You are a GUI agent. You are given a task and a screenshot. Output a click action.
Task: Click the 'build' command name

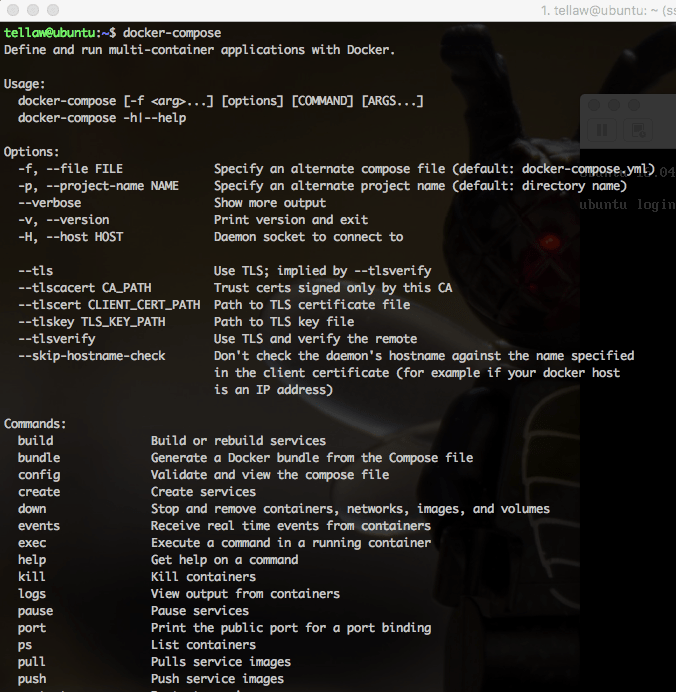35,441
